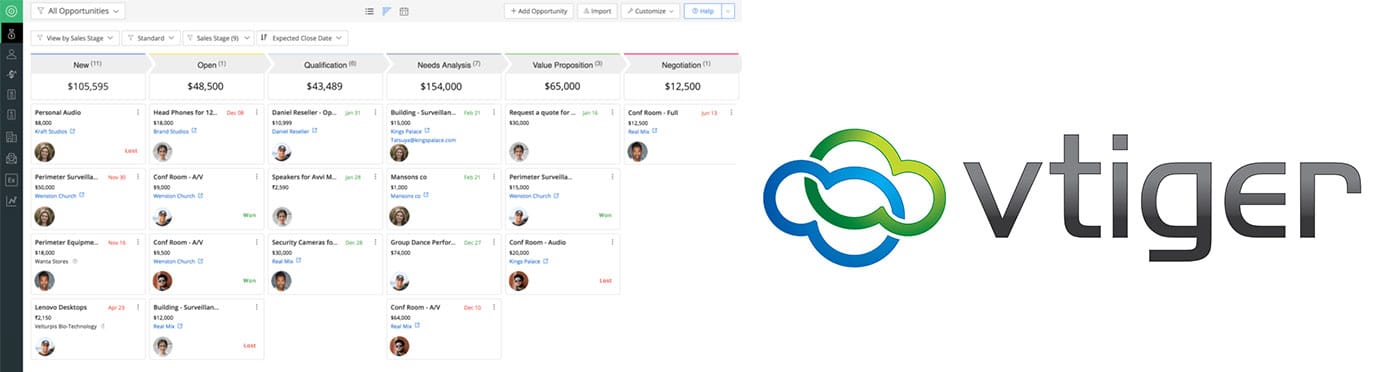Open the View by Sales Stage dropdown

click(x=75, y=38)
